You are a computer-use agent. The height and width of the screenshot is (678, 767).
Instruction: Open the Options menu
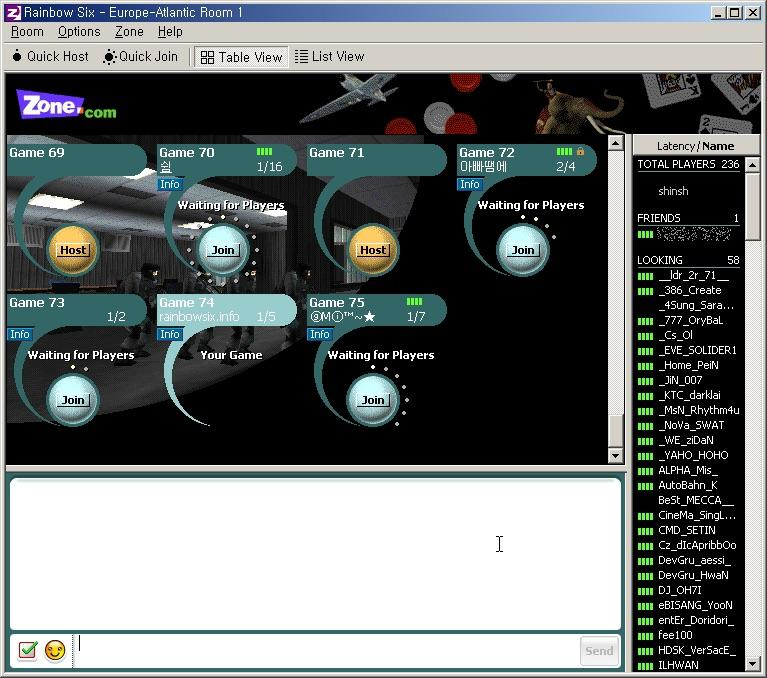pyautogui.click(x=79, y=32)
